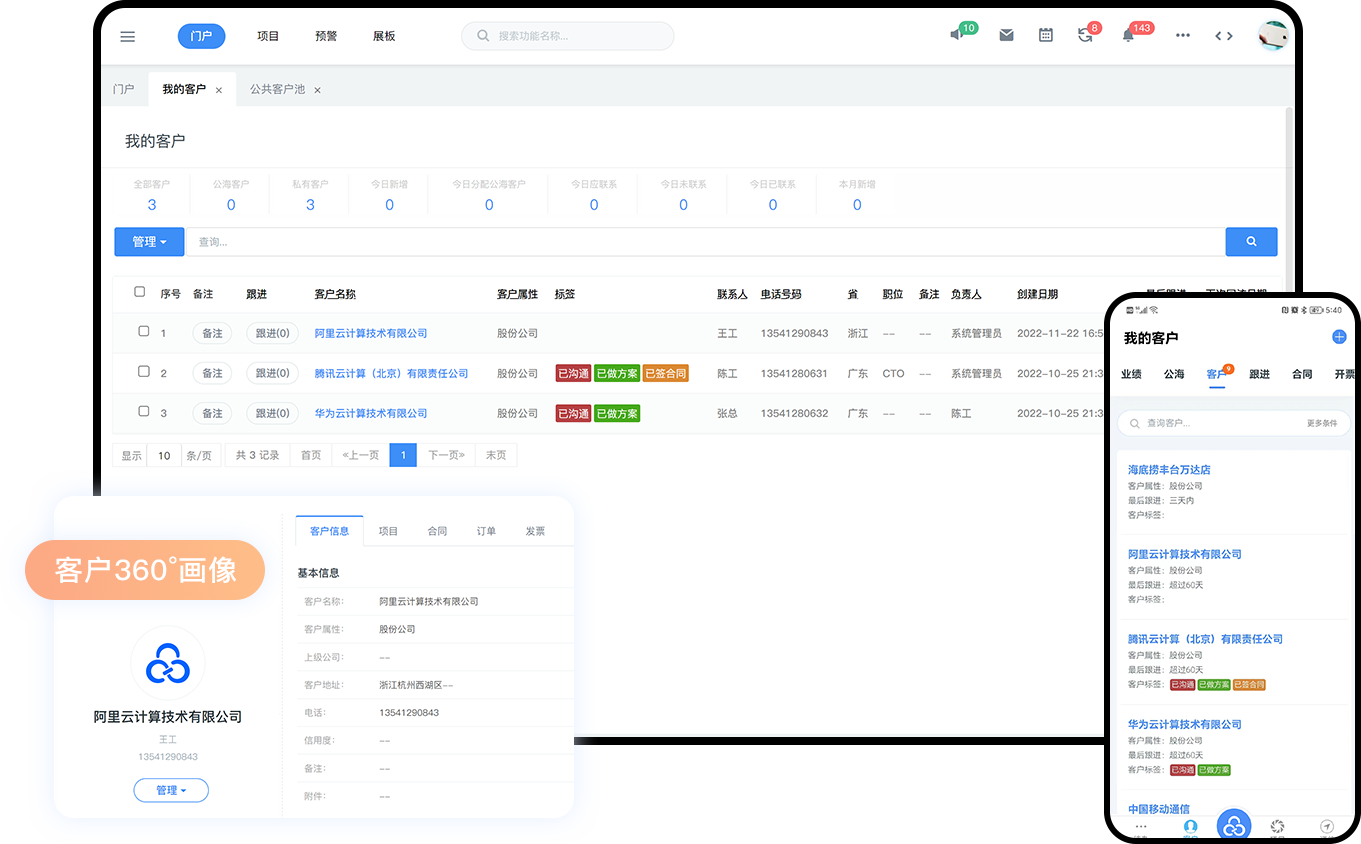
Task: Click the announcement speaker icon
Action: coord(957,35)
